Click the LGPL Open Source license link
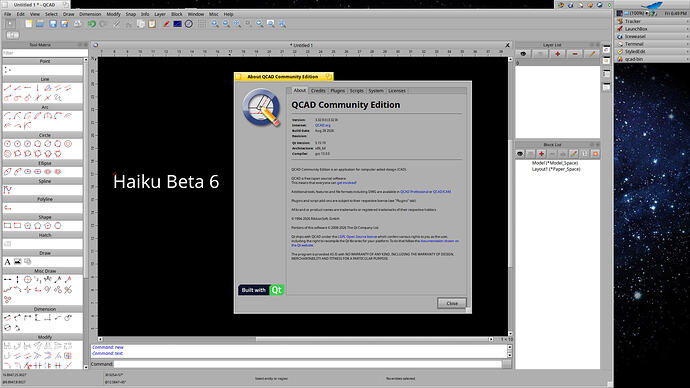 [x=357, y=237]
